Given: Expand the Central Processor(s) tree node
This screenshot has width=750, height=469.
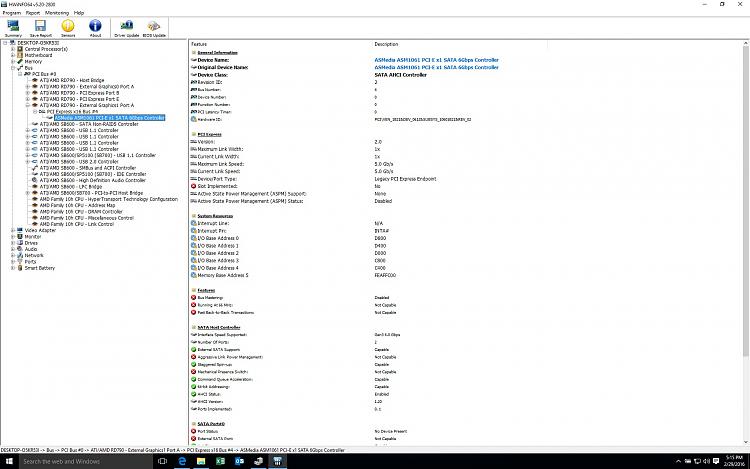Looking at the screenshot, I should coord(12,49).
